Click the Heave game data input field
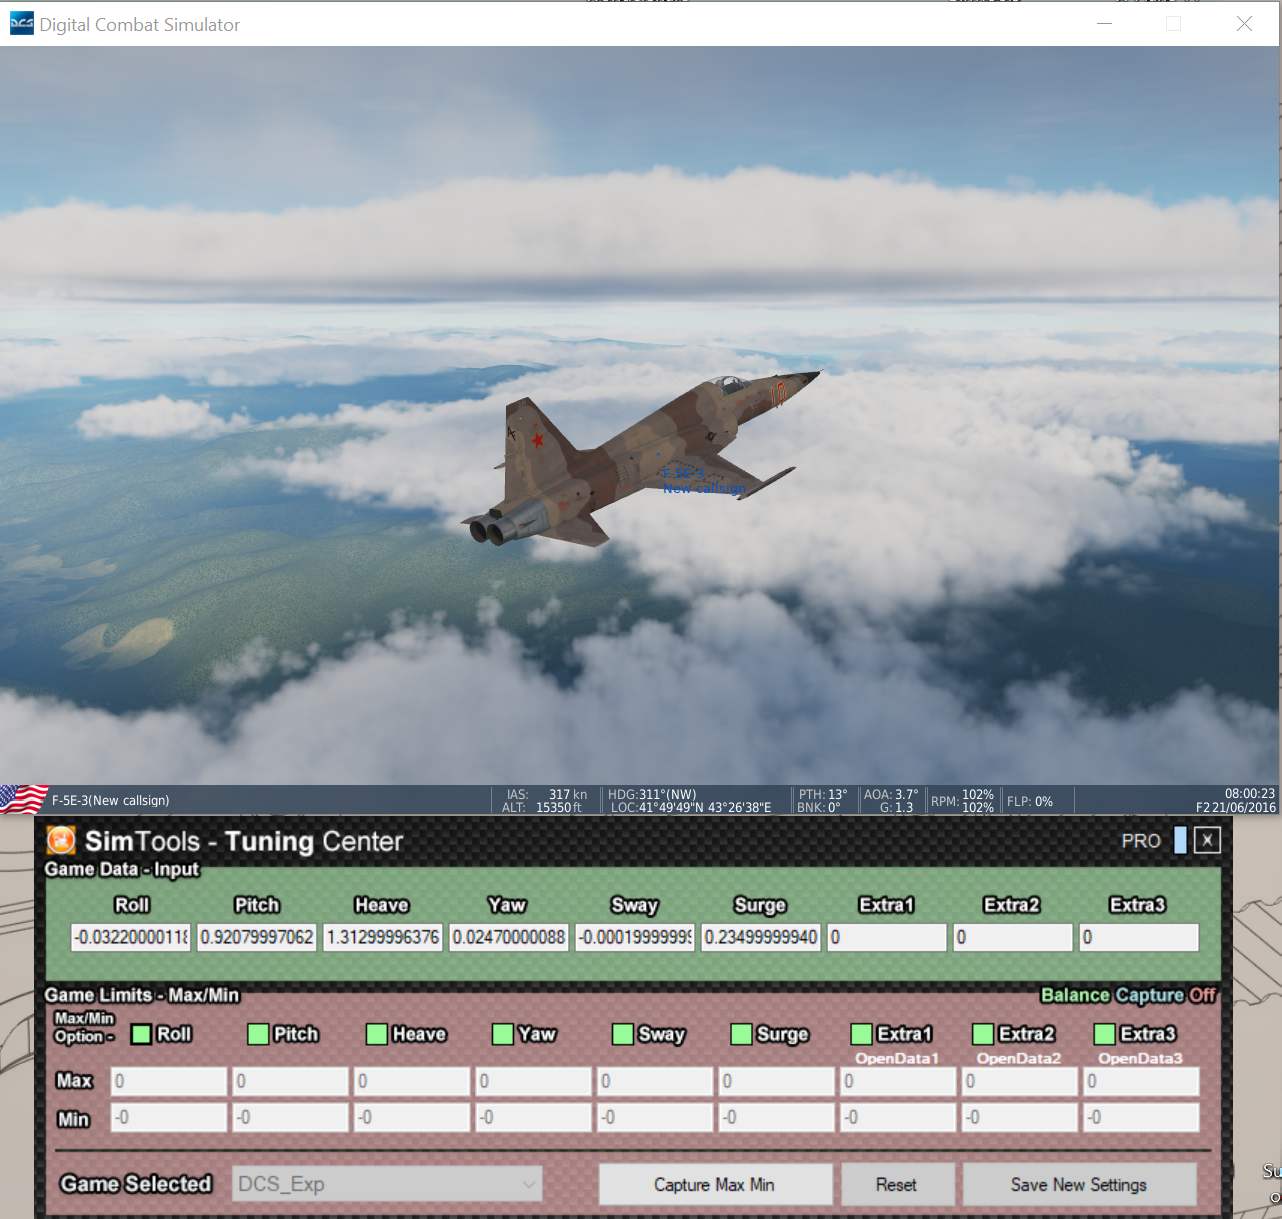This screenshot has height=1219, width=1282. (x=383, y=937)
